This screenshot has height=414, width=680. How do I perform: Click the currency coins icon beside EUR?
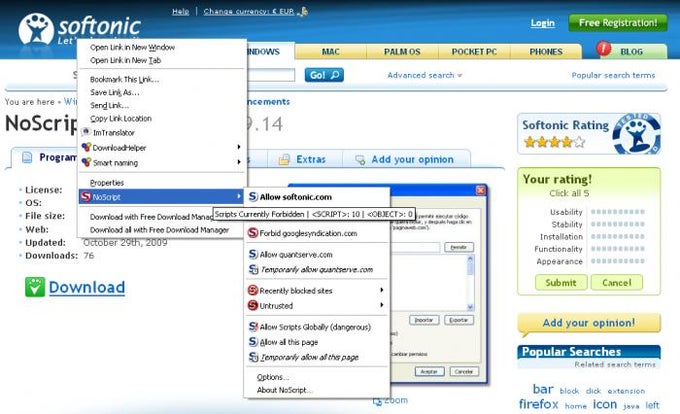[304, 11]
